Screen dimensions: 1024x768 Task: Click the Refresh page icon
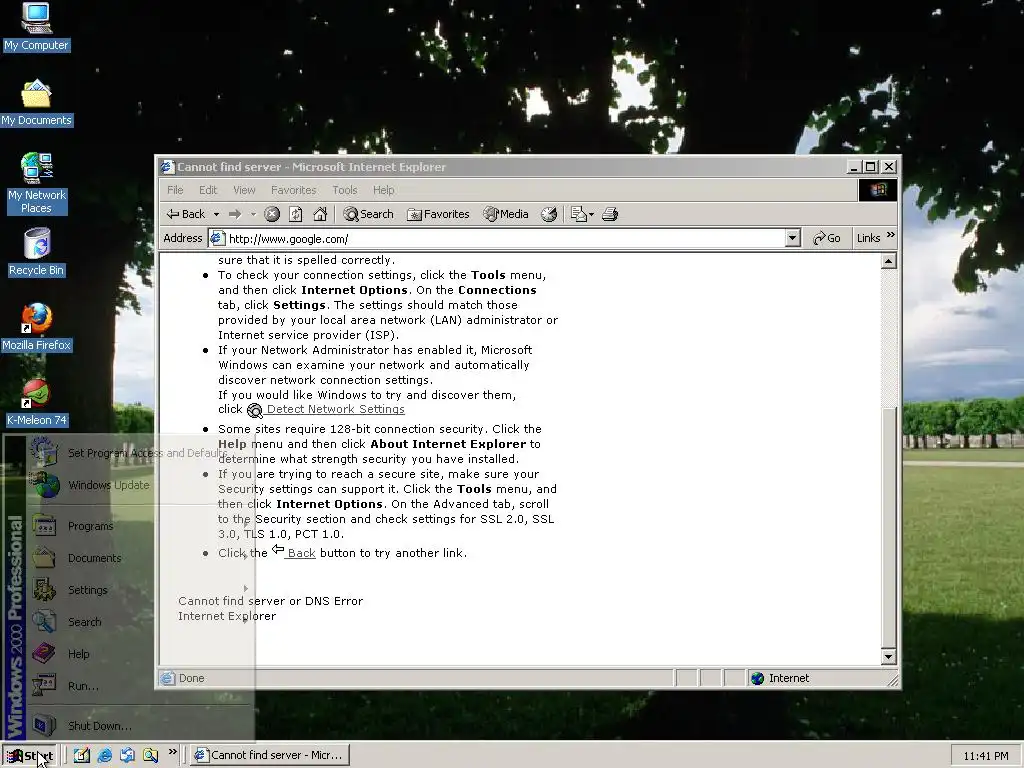coord(296,214)
